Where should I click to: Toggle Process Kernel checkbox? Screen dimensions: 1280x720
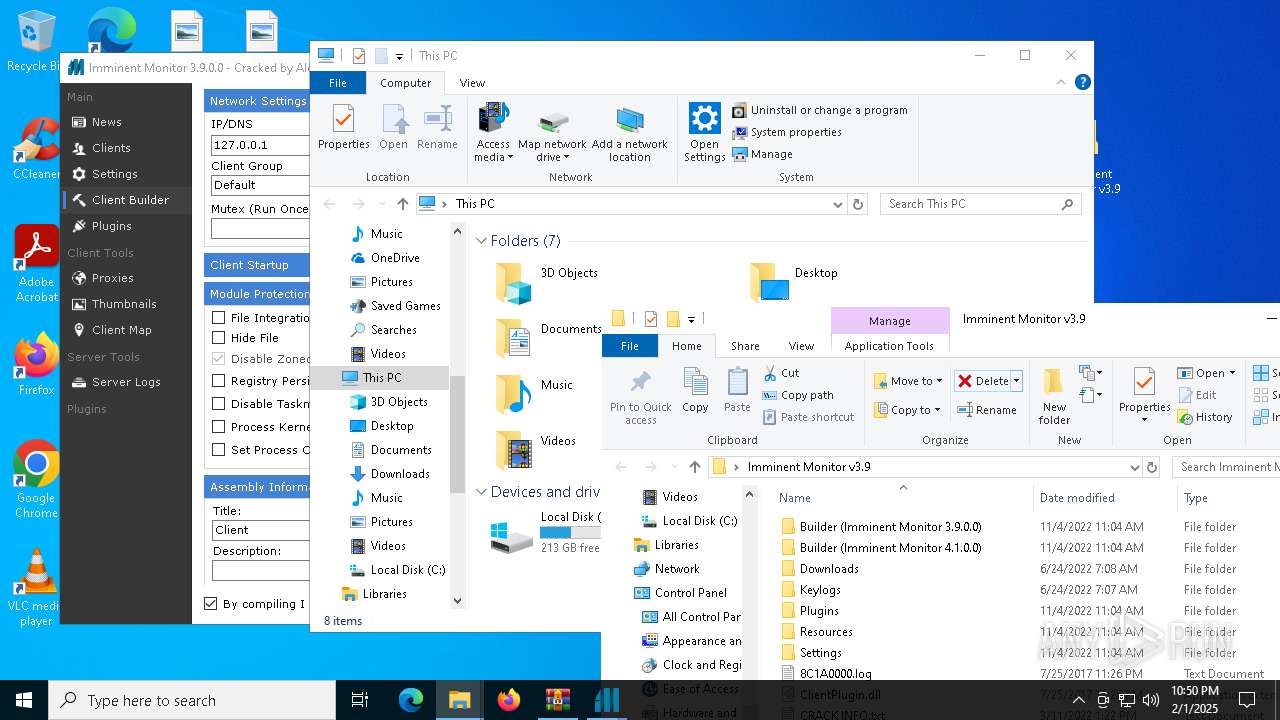click(218, 427)
